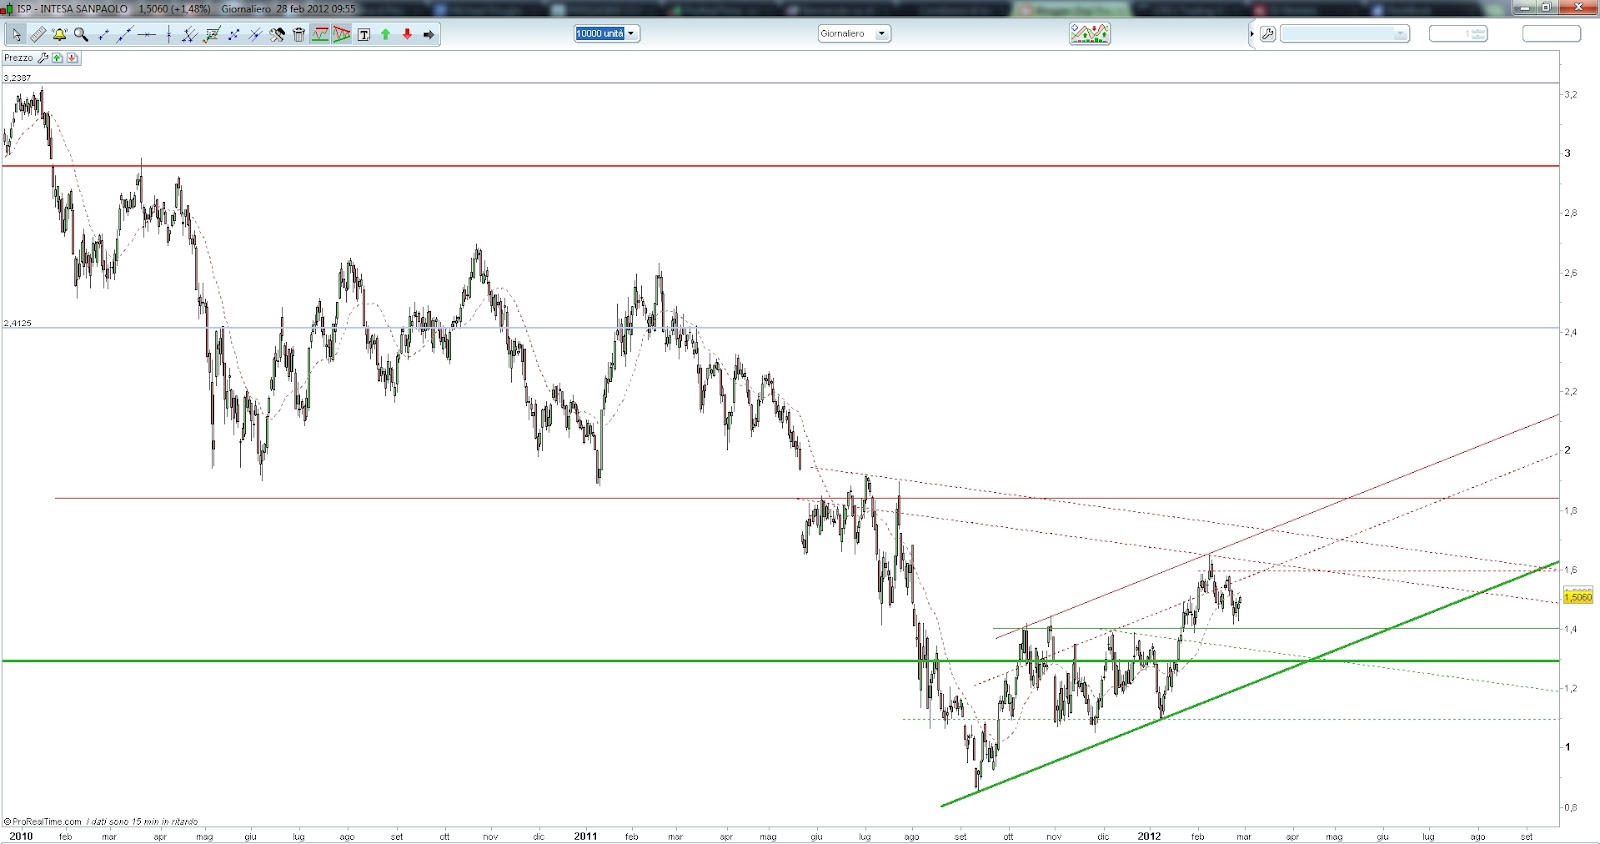Image resolution: width=1600 pixels, height=844 pixels.
Task: Toggle the support and resistance lines tool
Action: (320, 34)
